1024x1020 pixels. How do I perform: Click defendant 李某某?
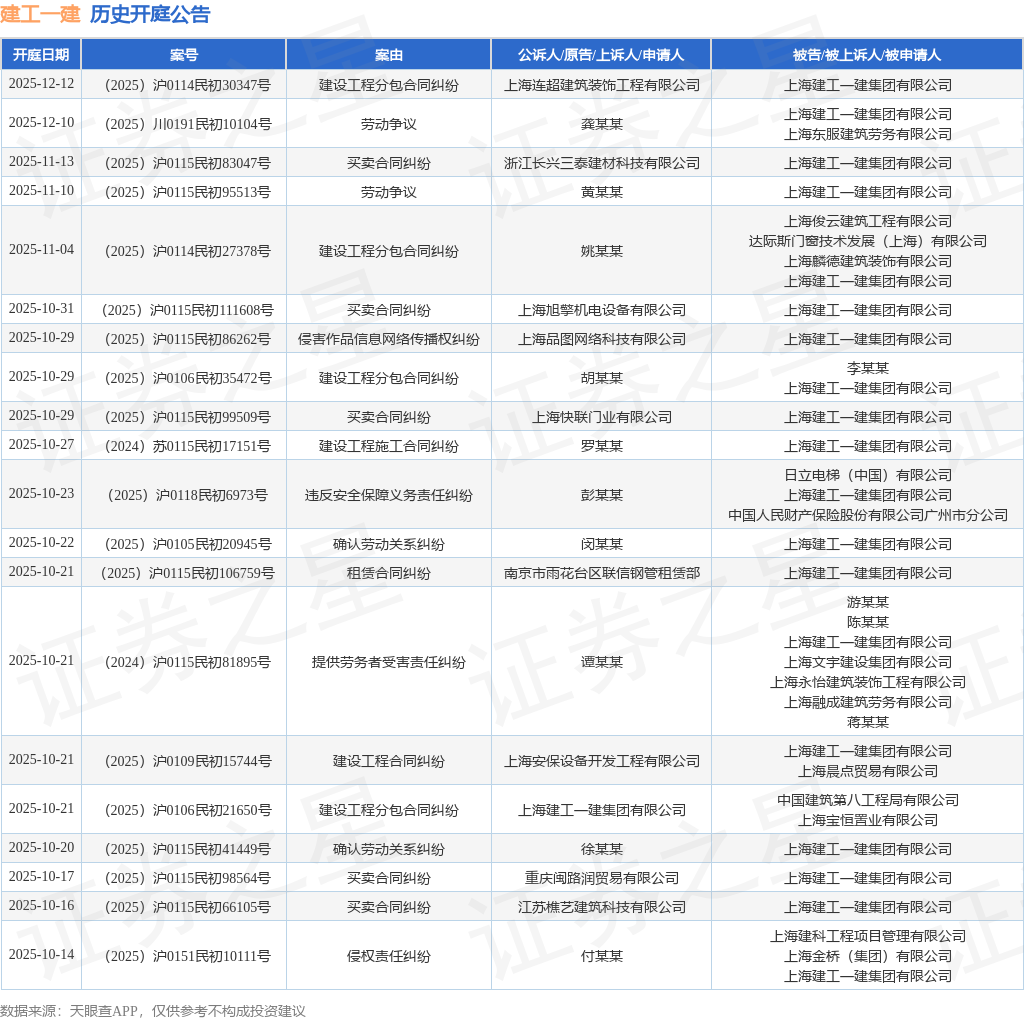[867, 368]
